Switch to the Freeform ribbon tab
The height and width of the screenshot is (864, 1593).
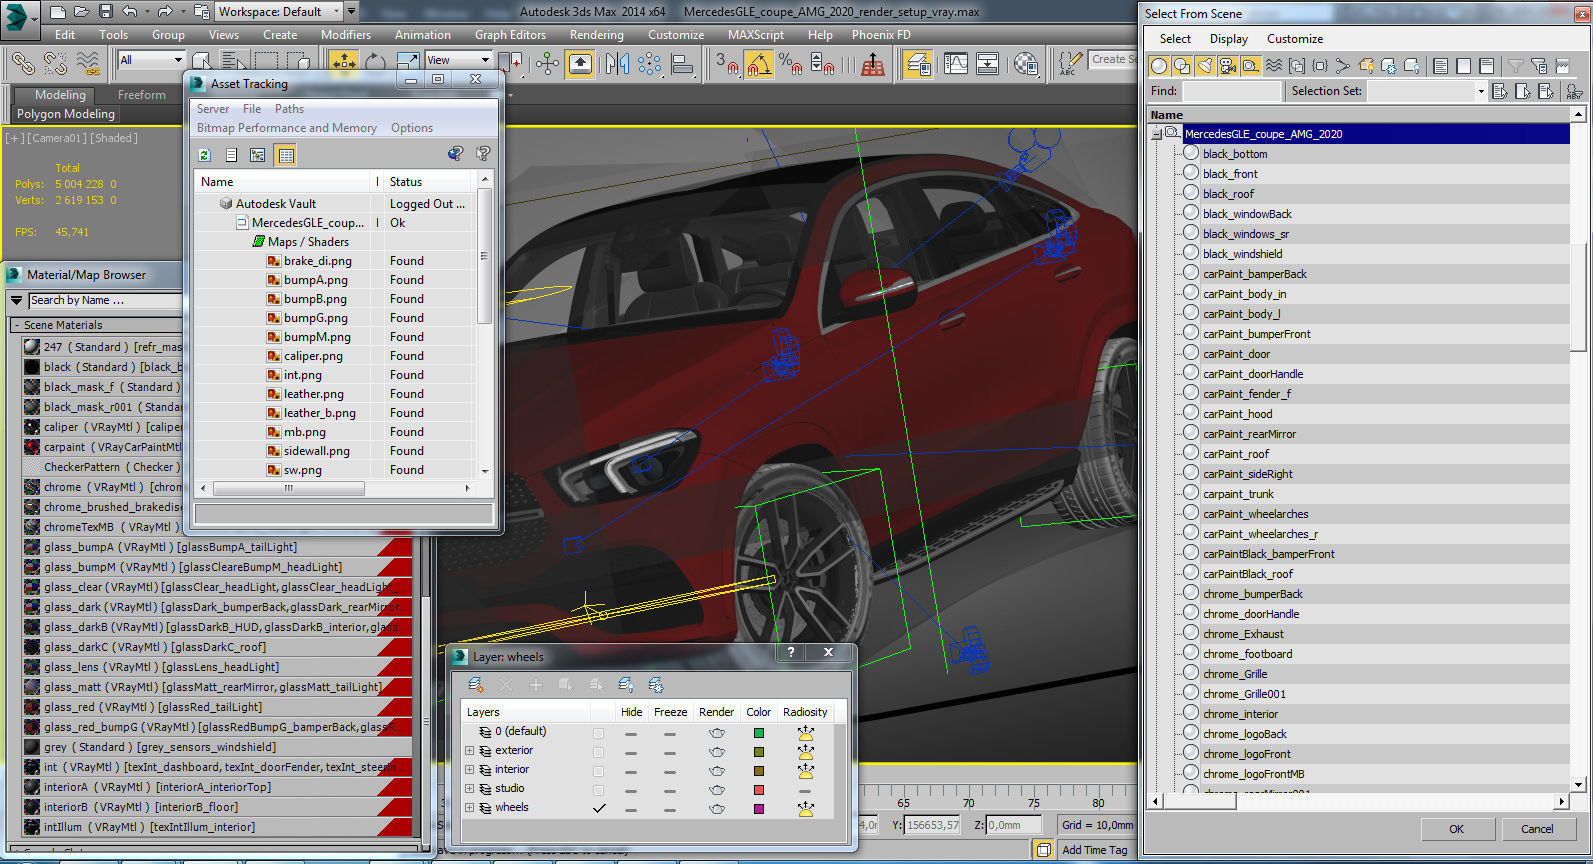tap(142, 95)
